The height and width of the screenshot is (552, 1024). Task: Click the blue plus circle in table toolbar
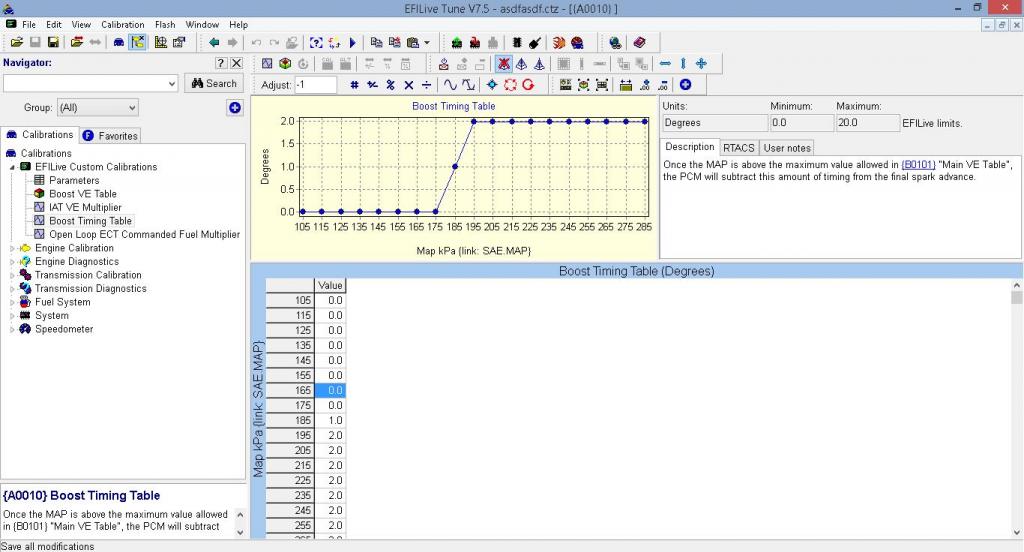pyautogui.click(x=685, y=85)
